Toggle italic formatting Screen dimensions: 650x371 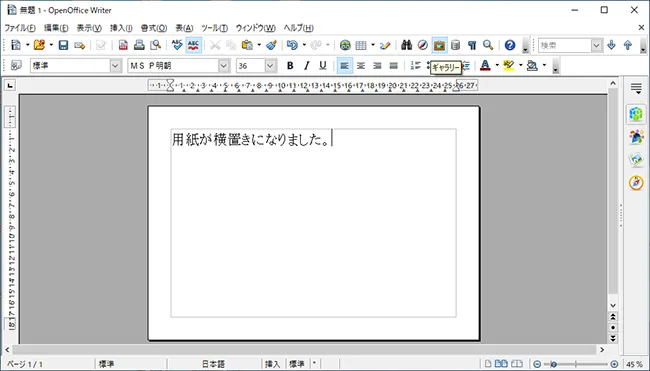click(306, 65)
